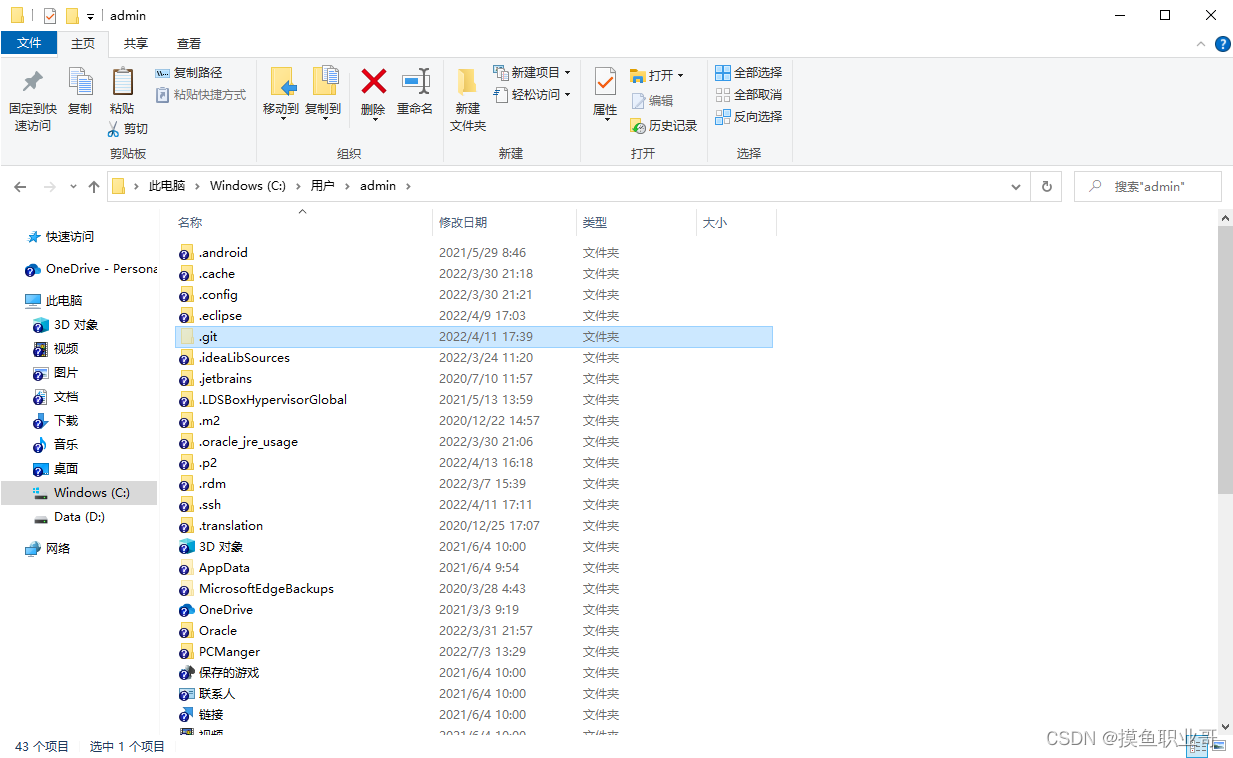The width and height of the screenshot is (1233, 758).
Task: Select the AppData folder
Action: pyautogui.click(x=224, y=568)
